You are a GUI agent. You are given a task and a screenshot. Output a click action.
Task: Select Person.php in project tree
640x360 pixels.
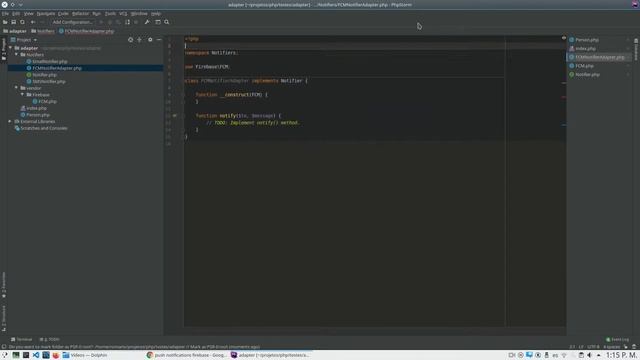[x=35, y=115]
